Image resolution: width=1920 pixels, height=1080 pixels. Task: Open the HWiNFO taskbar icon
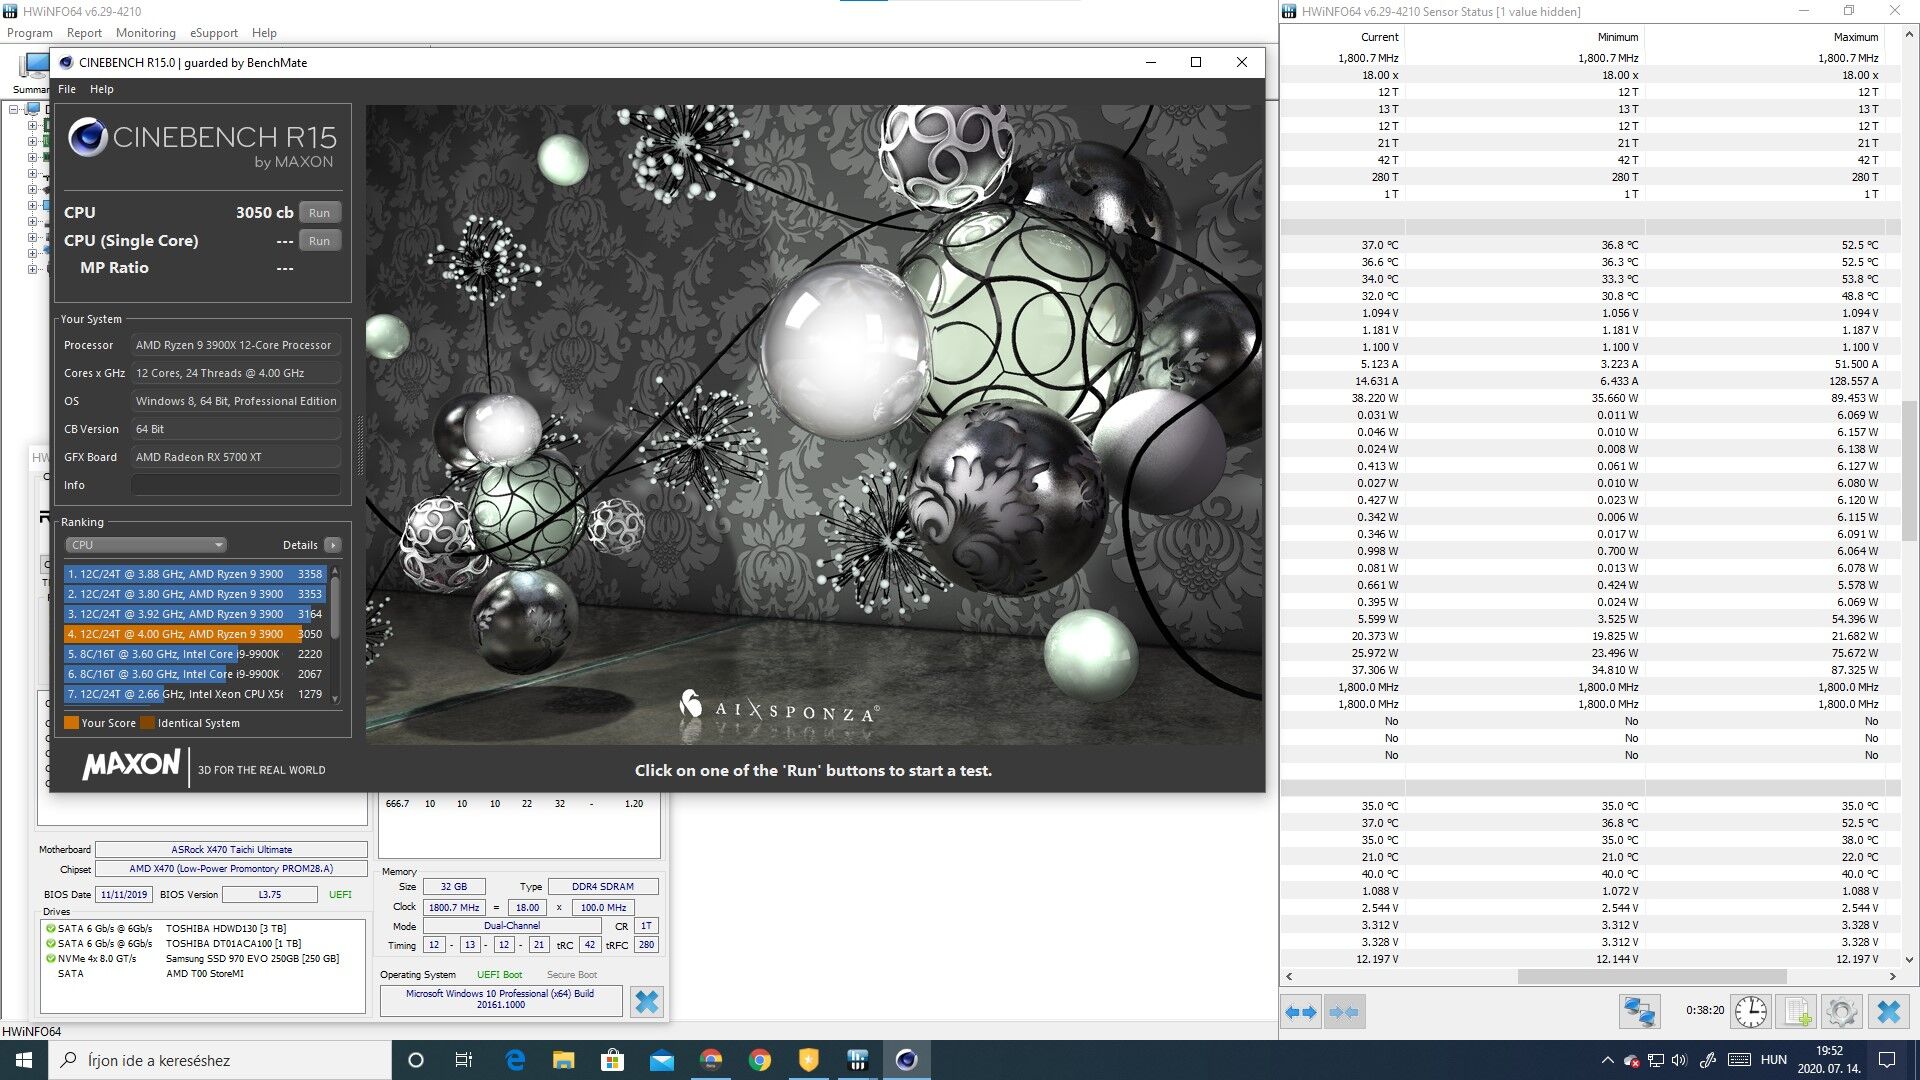point(858,1060)
